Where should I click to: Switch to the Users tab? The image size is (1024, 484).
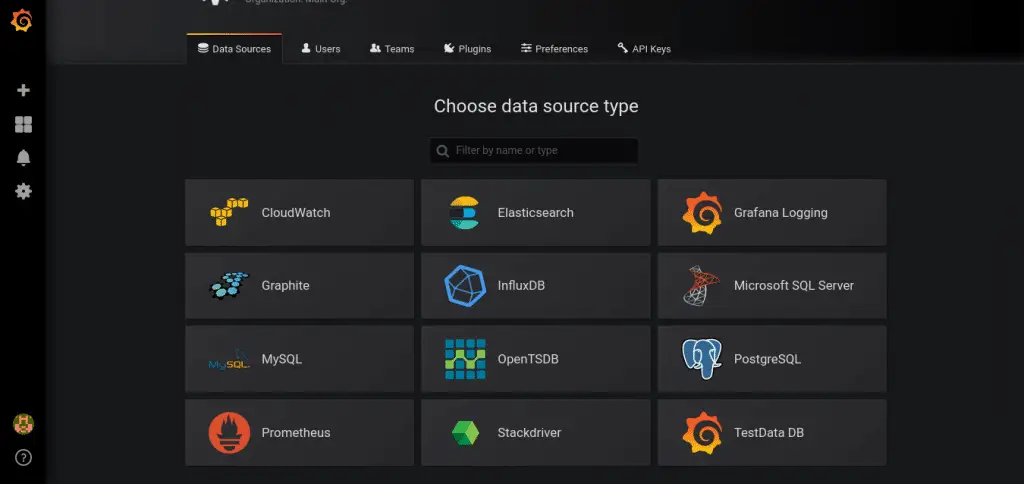point(321,49)
